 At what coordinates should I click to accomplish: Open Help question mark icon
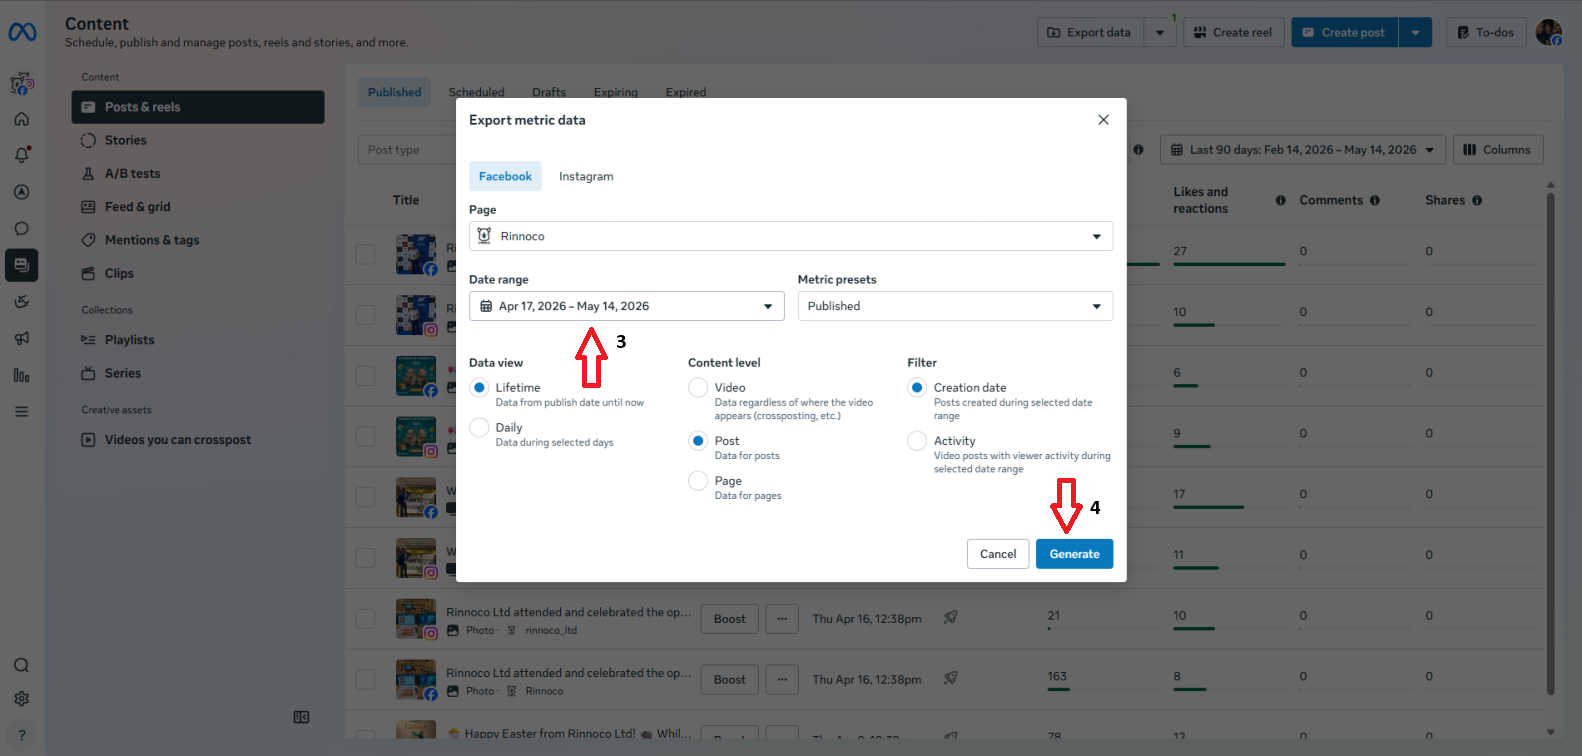(21, 735)
